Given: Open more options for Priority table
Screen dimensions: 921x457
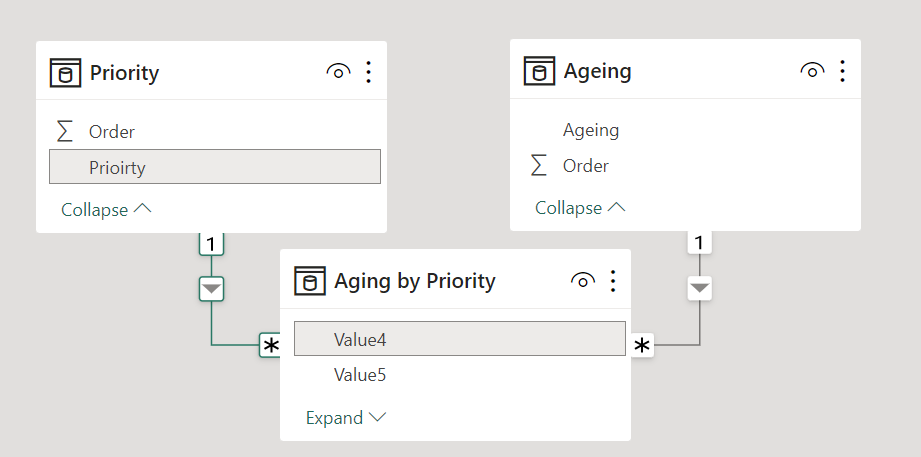Looking at the screenshot, I should pyautogui.click(x=368, y=72).
